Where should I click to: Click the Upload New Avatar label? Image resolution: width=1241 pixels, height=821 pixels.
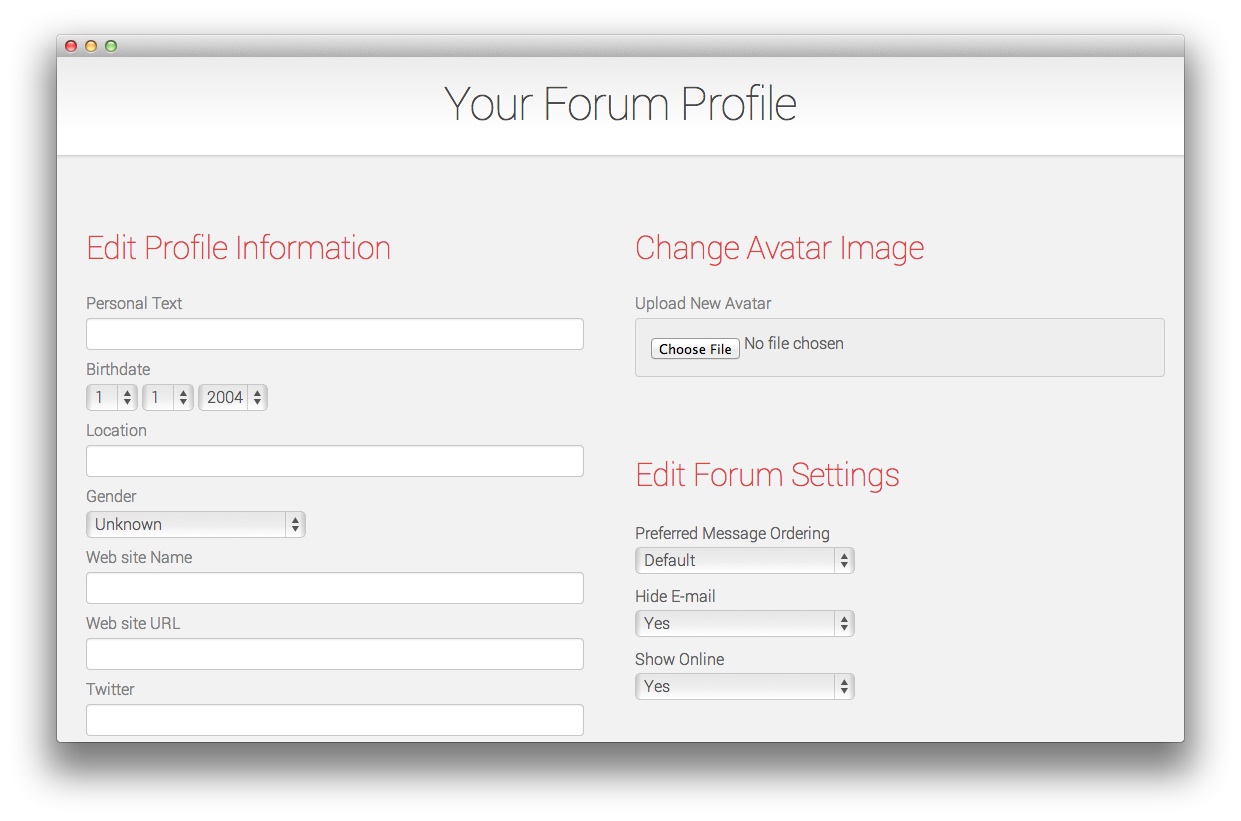tap(703, 303)
